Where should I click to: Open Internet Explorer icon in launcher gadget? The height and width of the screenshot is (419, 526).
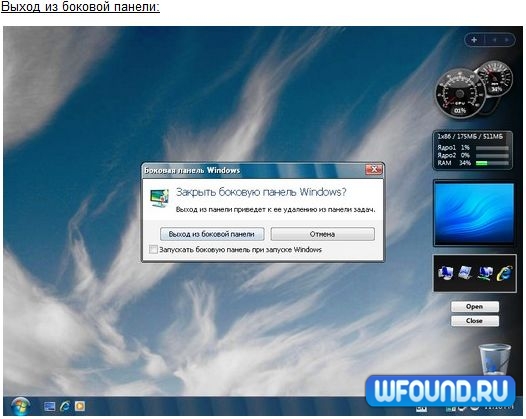[505, 273]
